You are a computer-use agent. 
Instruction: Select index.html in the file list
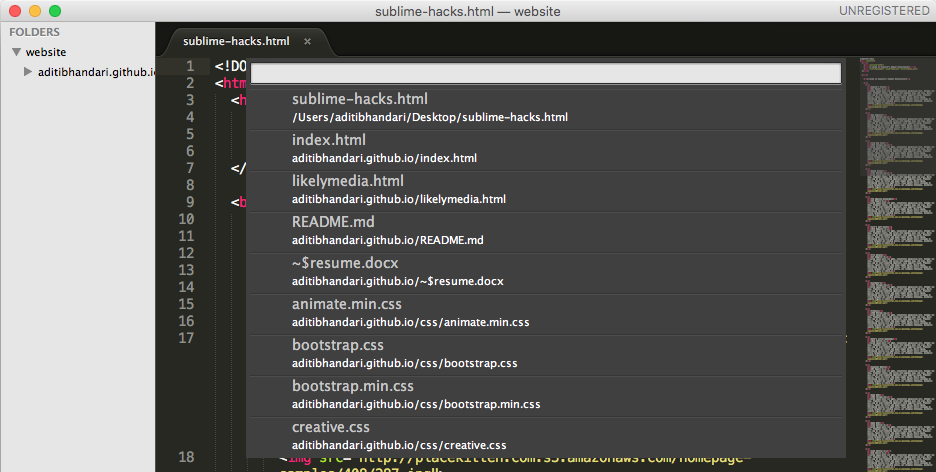pyautogui.click(x=546, y=150)
